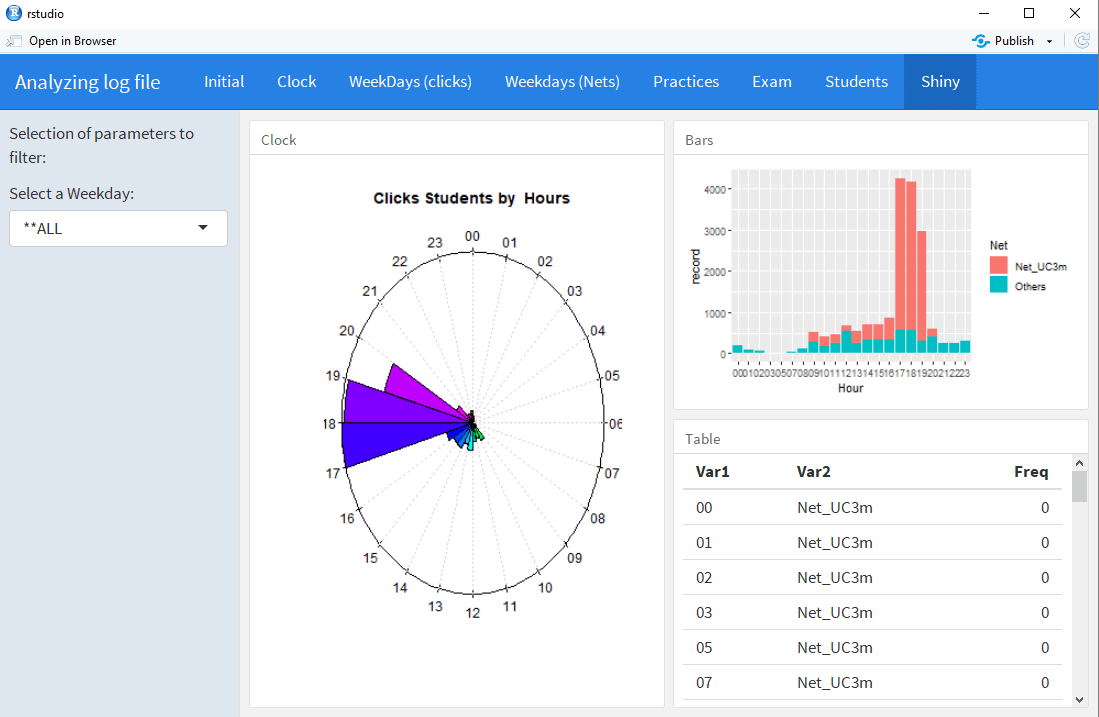This screenshot has width=1099, height=717.
Task: Expand the Publish dropdown arrow
Action: click(x=1048, y=40)
